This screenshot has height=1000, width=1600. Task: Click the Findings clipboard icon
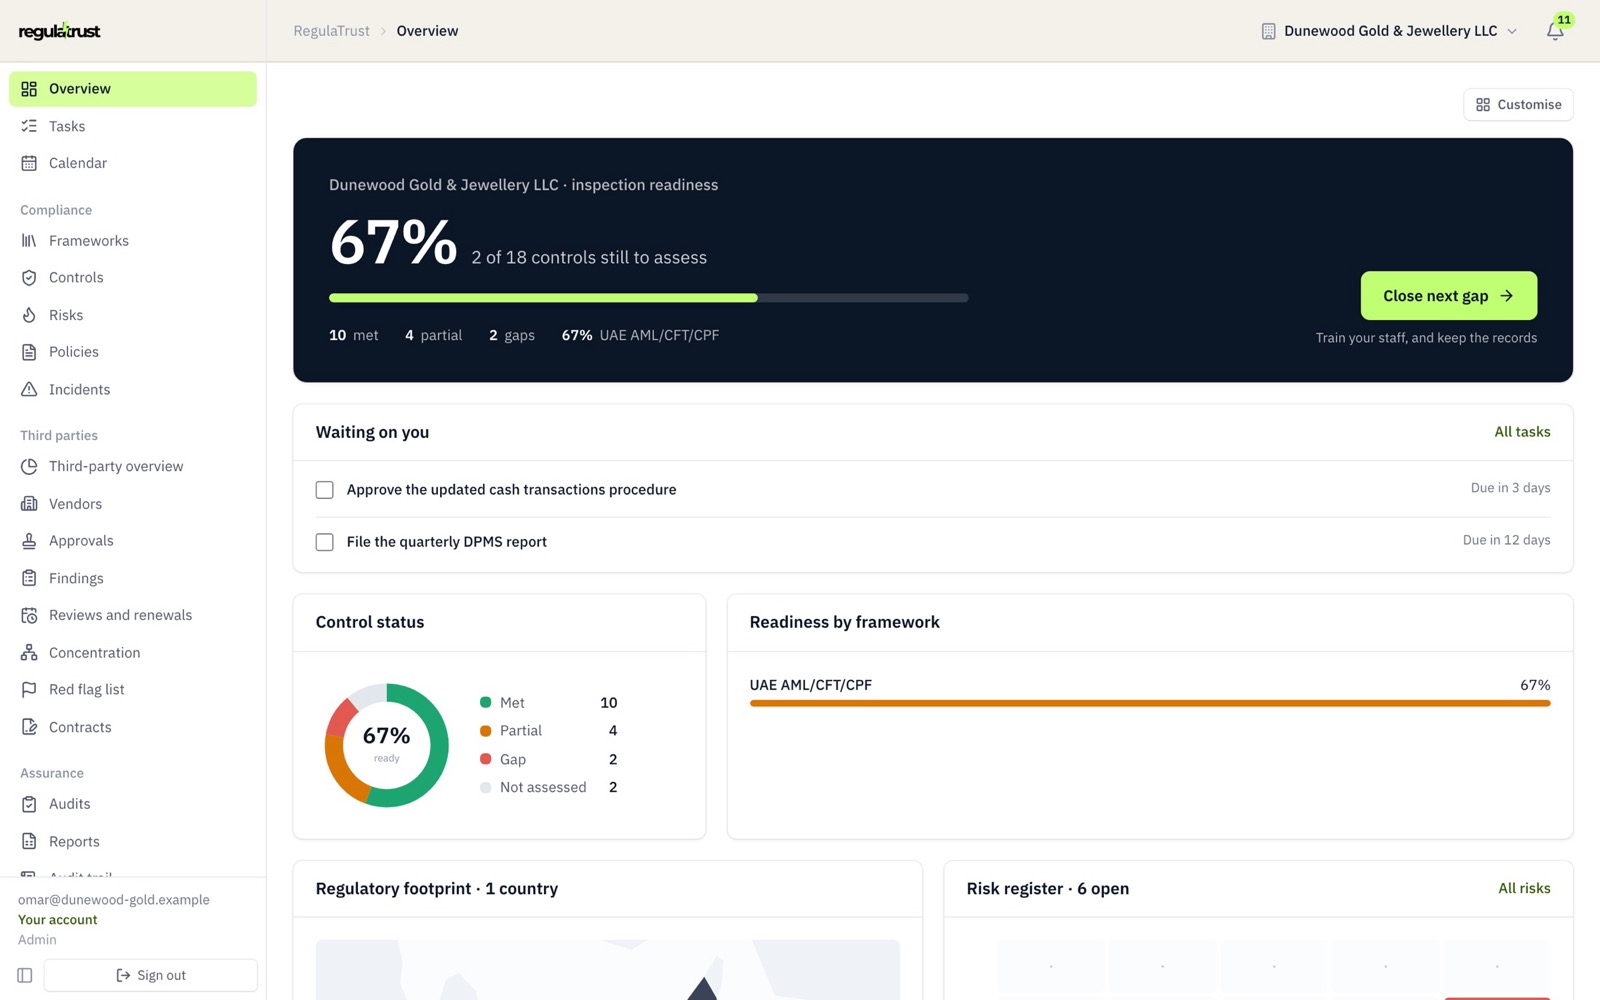[x=29, y=578]
